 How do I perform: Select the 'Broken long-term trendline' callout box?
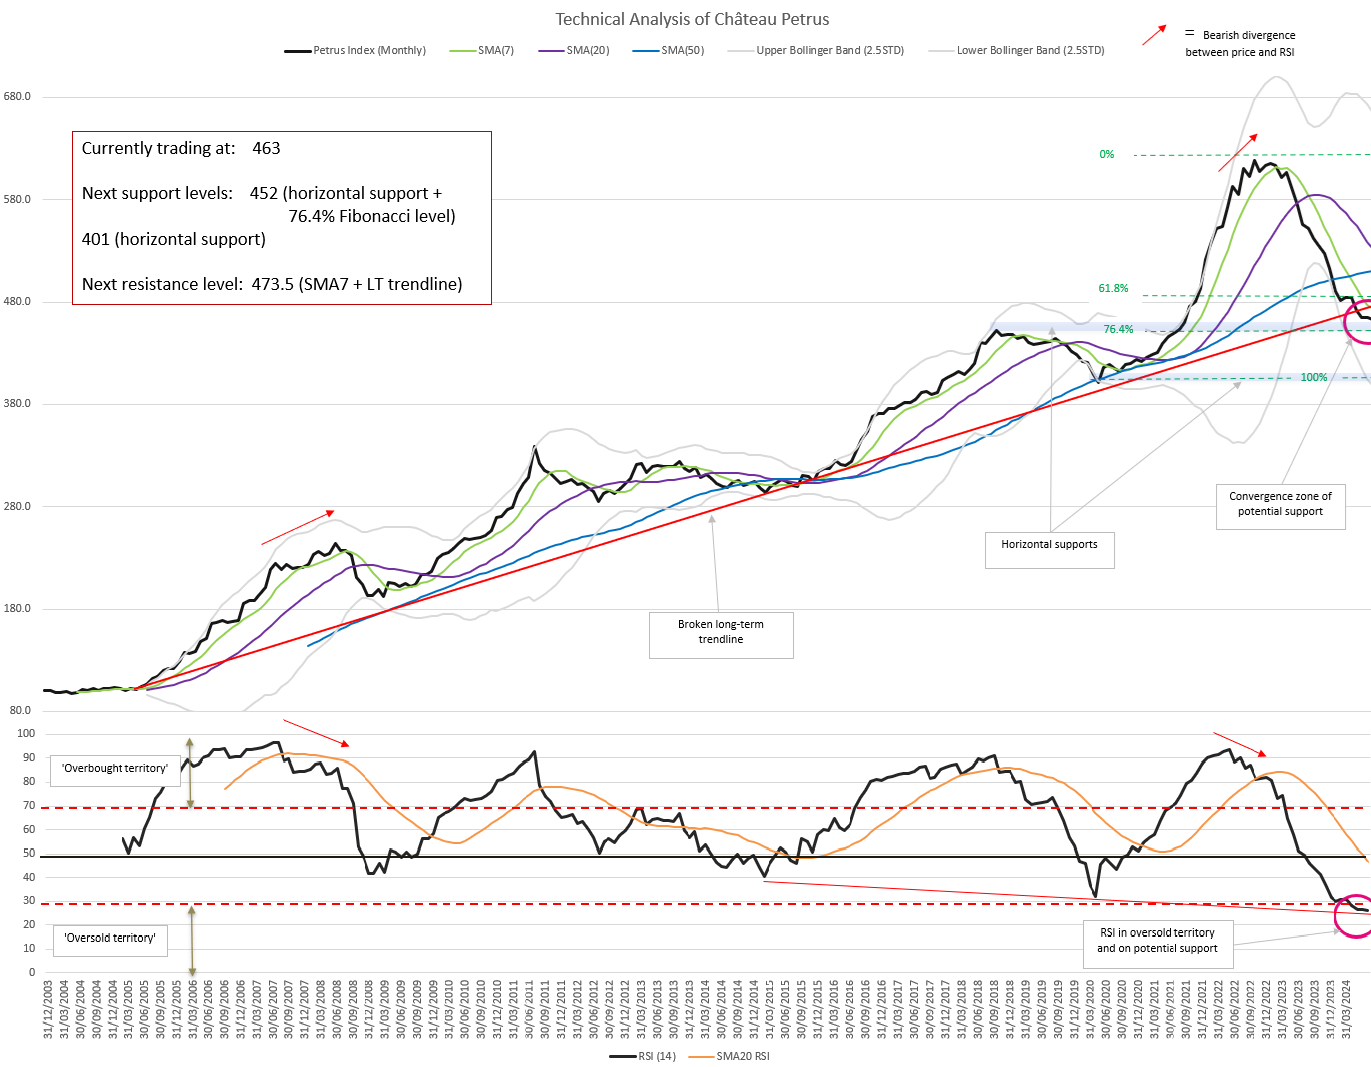721,635
